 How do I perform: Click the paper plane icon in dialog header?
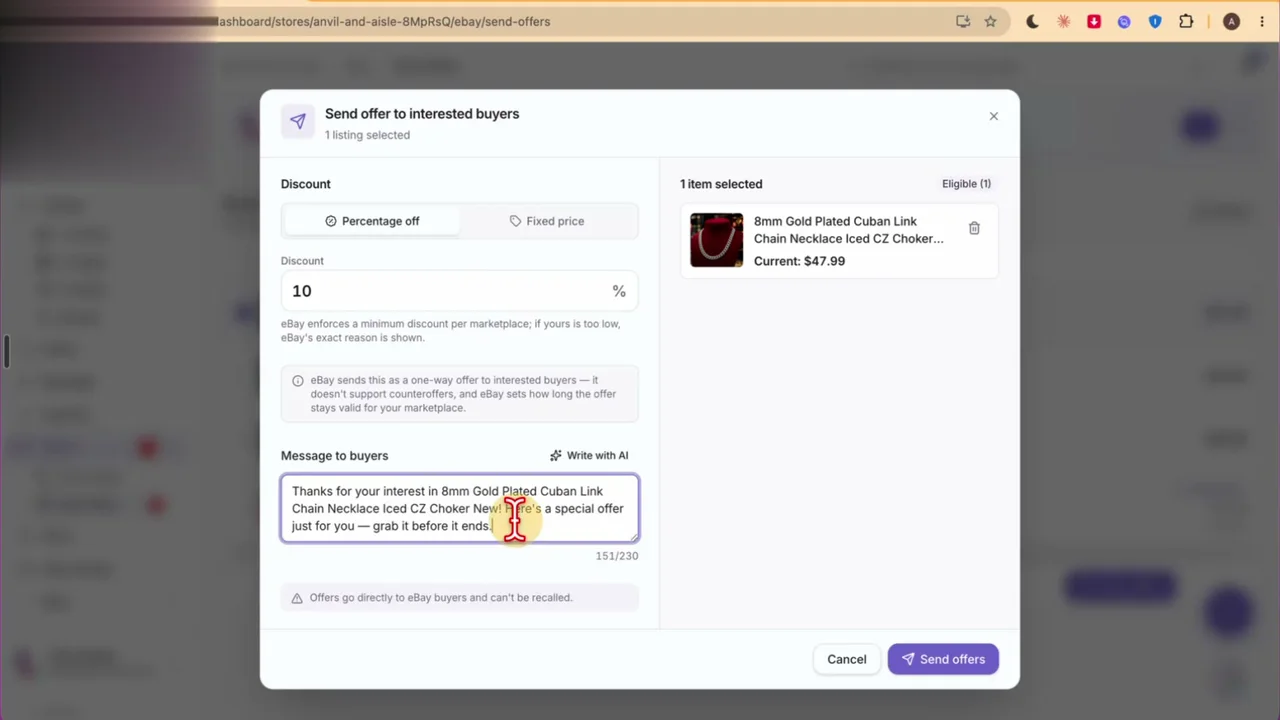[x=298, y=121]
